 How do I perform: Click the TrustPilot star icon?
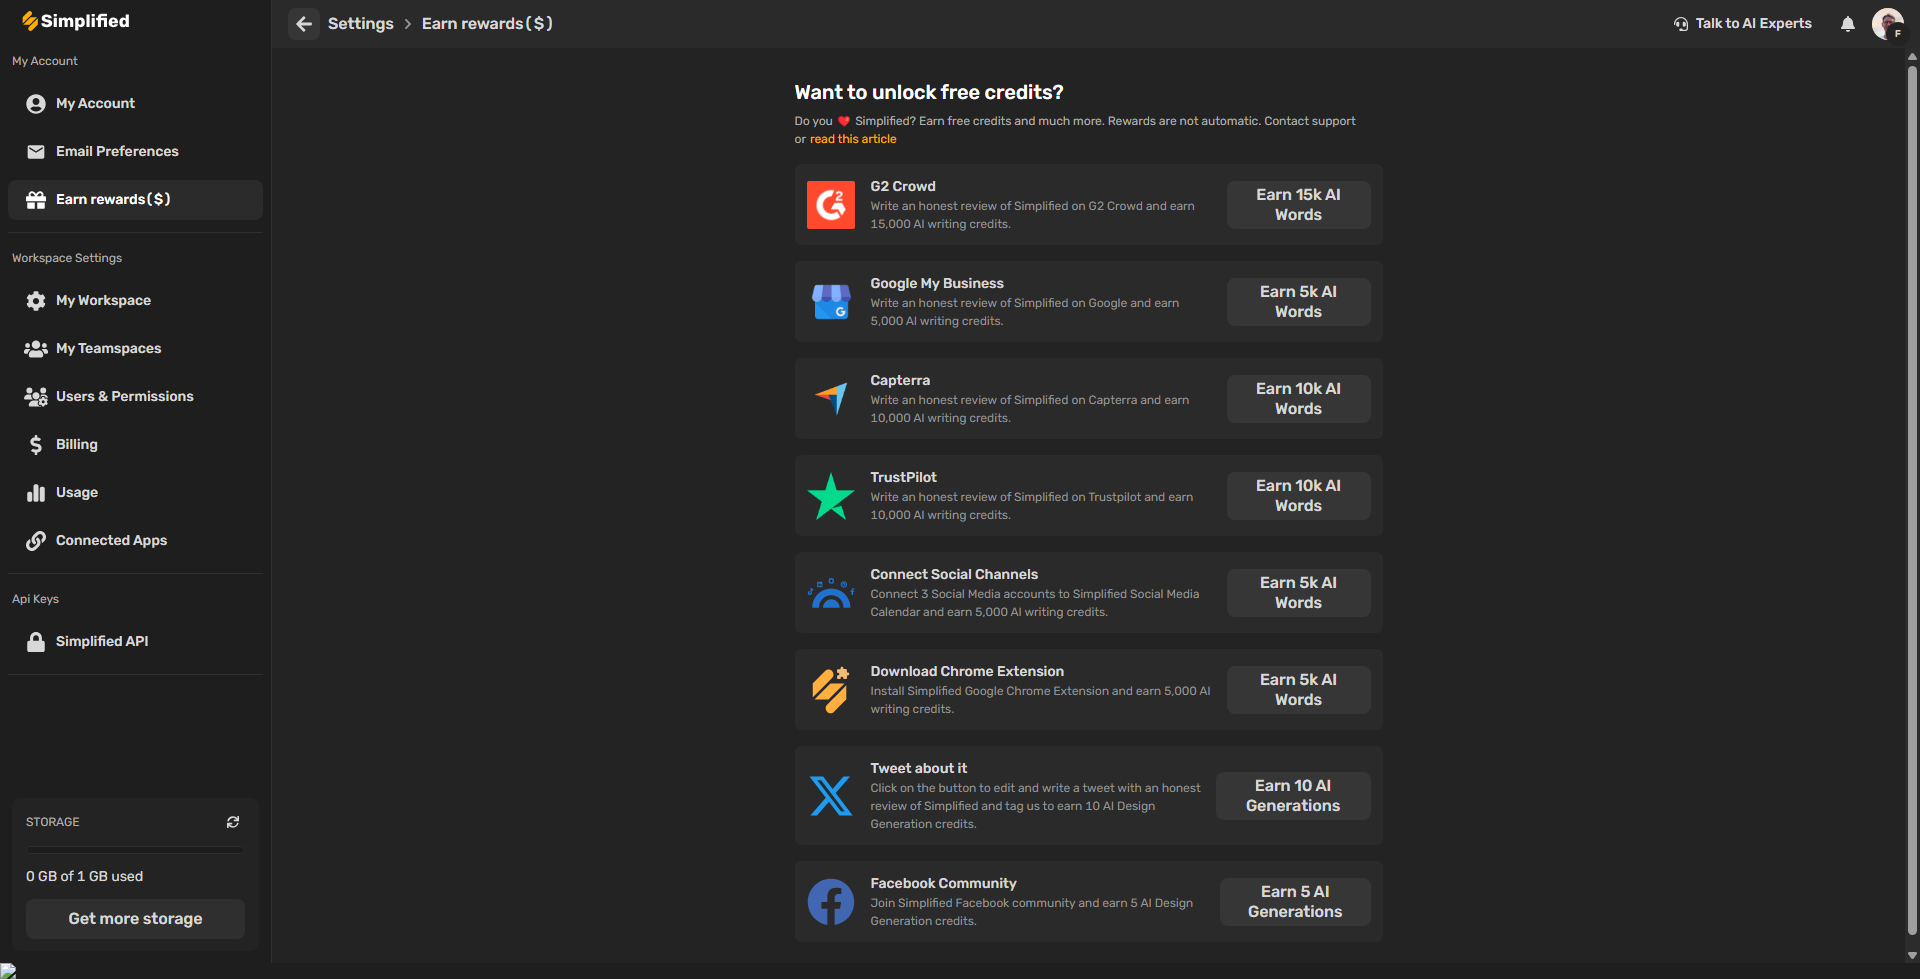click(831, 496)
